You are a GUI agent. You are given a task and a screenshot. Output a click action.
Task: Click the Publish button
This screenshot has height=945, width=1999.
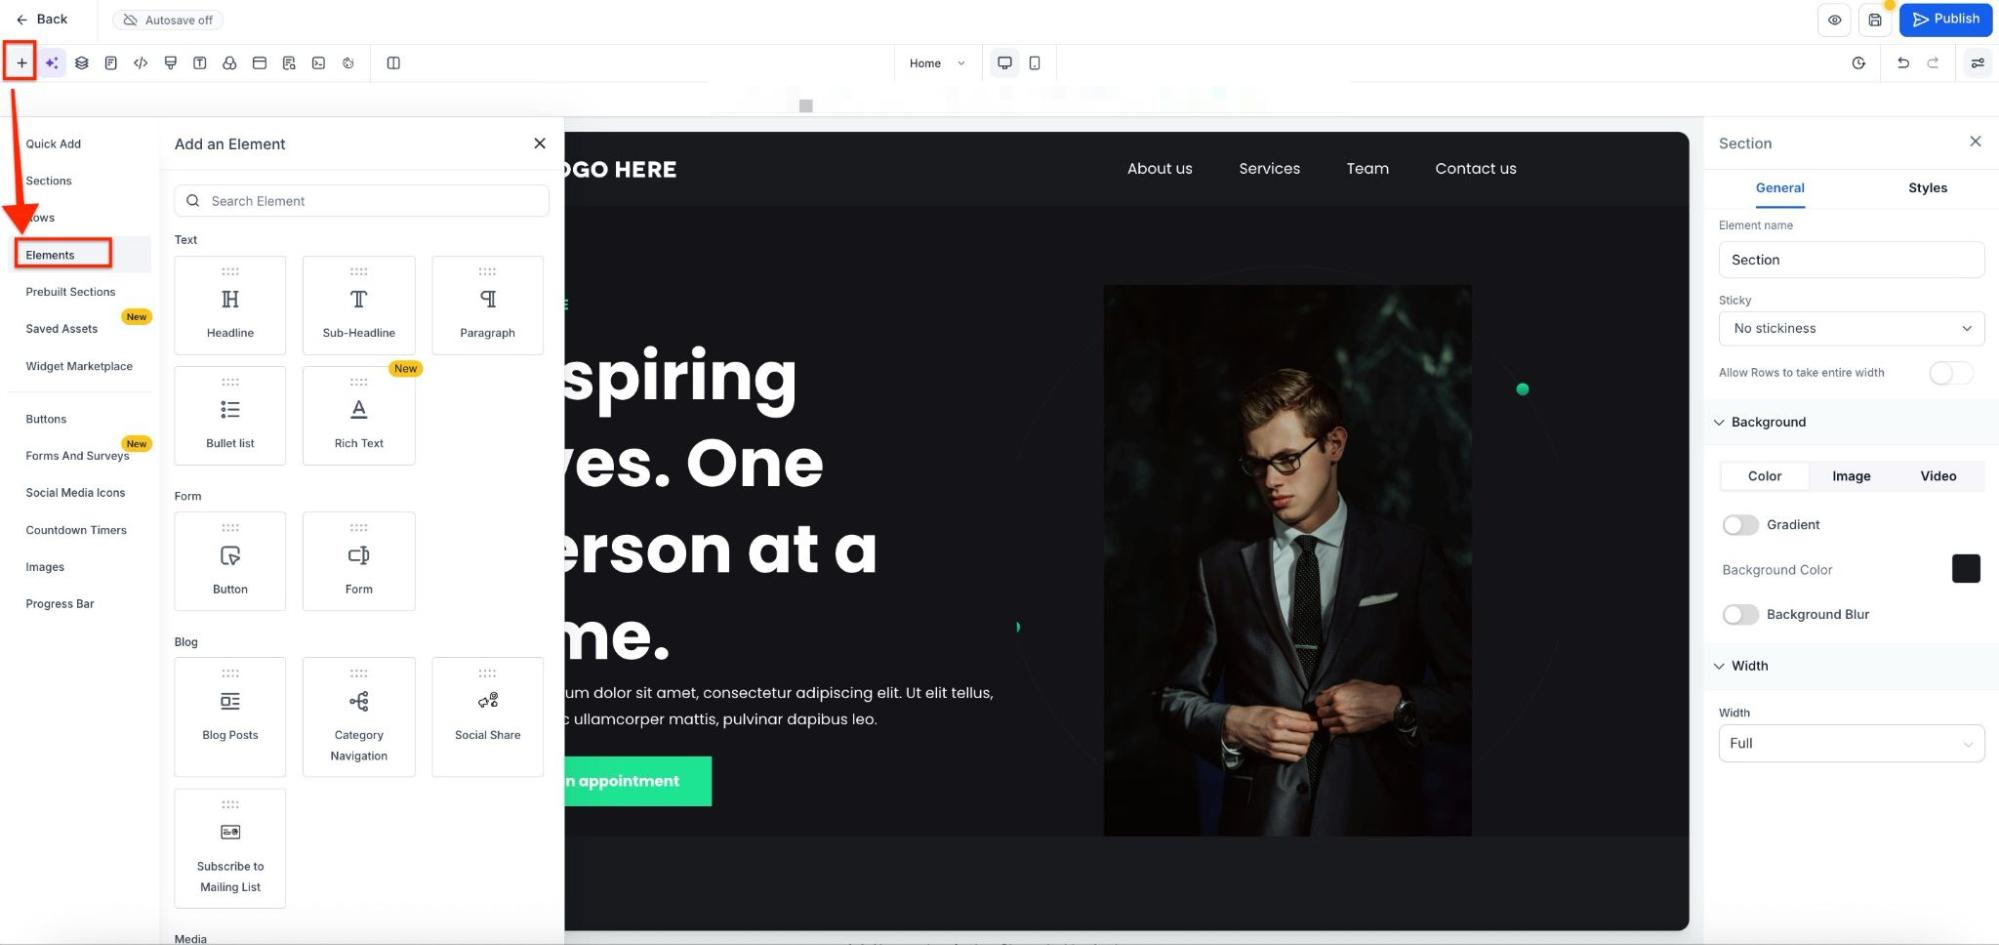click(1945, 19)
